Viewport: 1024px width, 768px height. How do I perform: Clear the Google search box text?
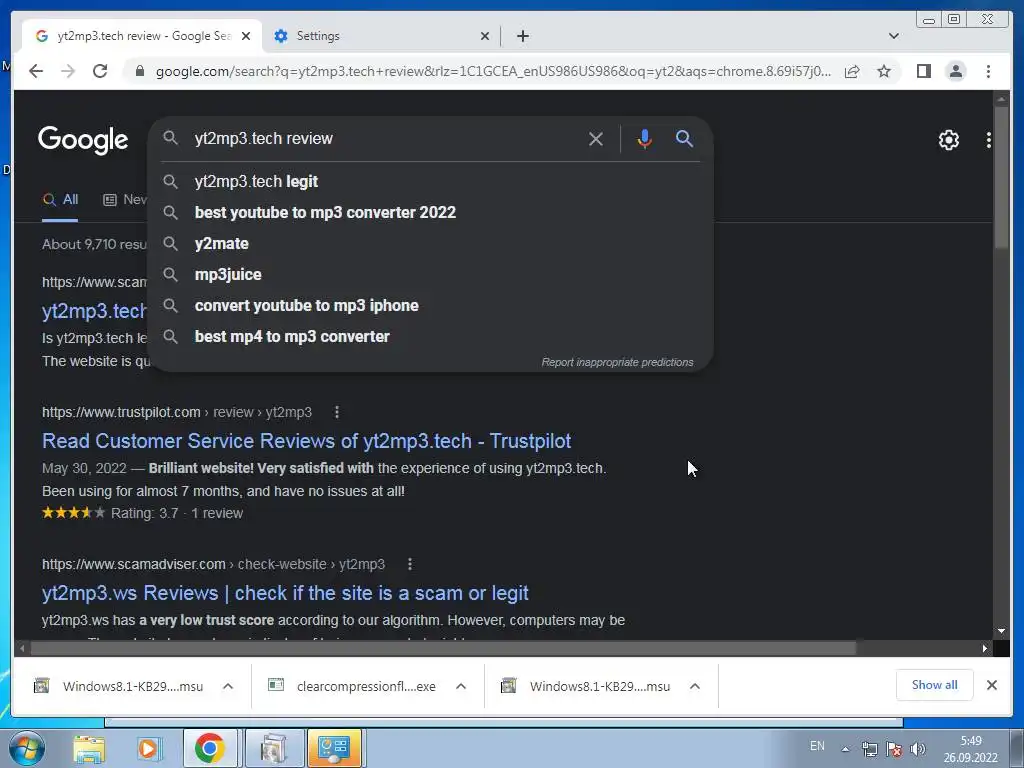596,139
